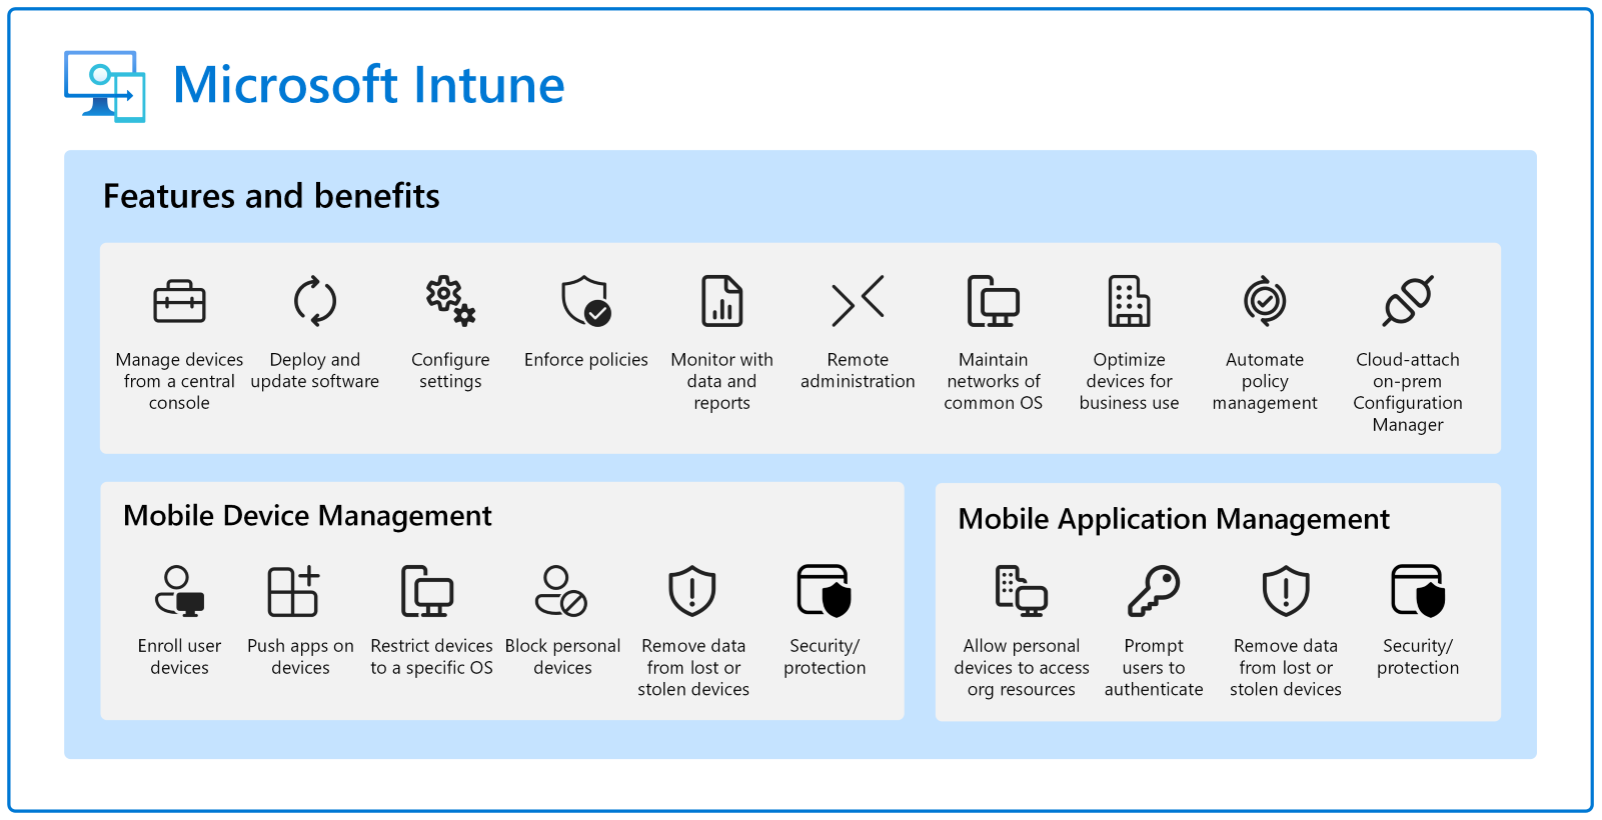This screenshot has width=1602, height=820.
Task: Click the Prompt users to authenticate key icon
Action: click(1154, 591)
